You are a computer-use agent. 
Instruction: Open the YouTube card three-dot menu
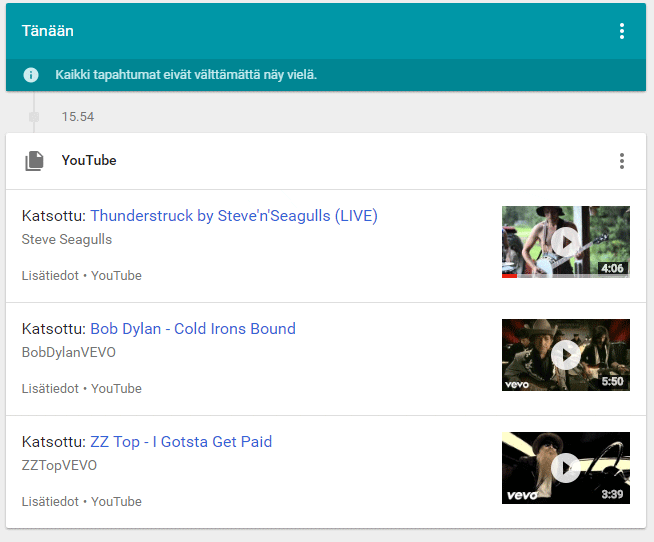(621, 161)
